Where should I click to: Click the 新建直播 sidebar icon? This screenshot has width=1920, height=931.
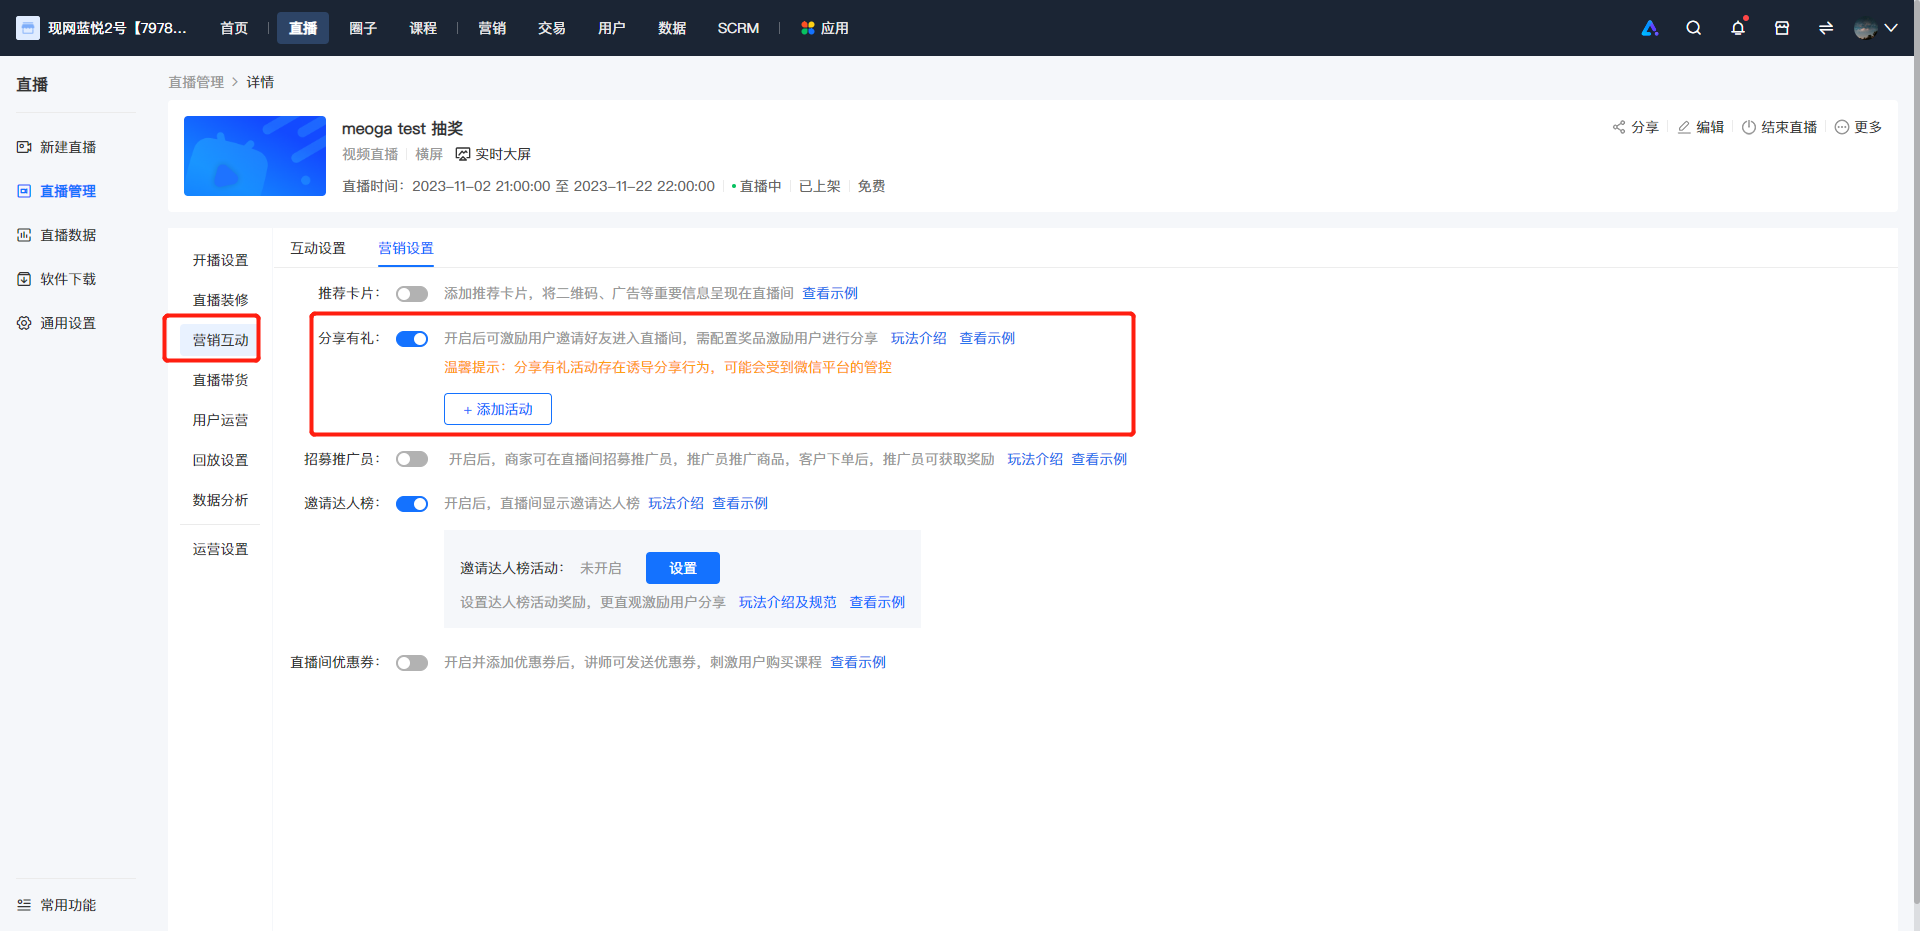(x=24, y=147)
